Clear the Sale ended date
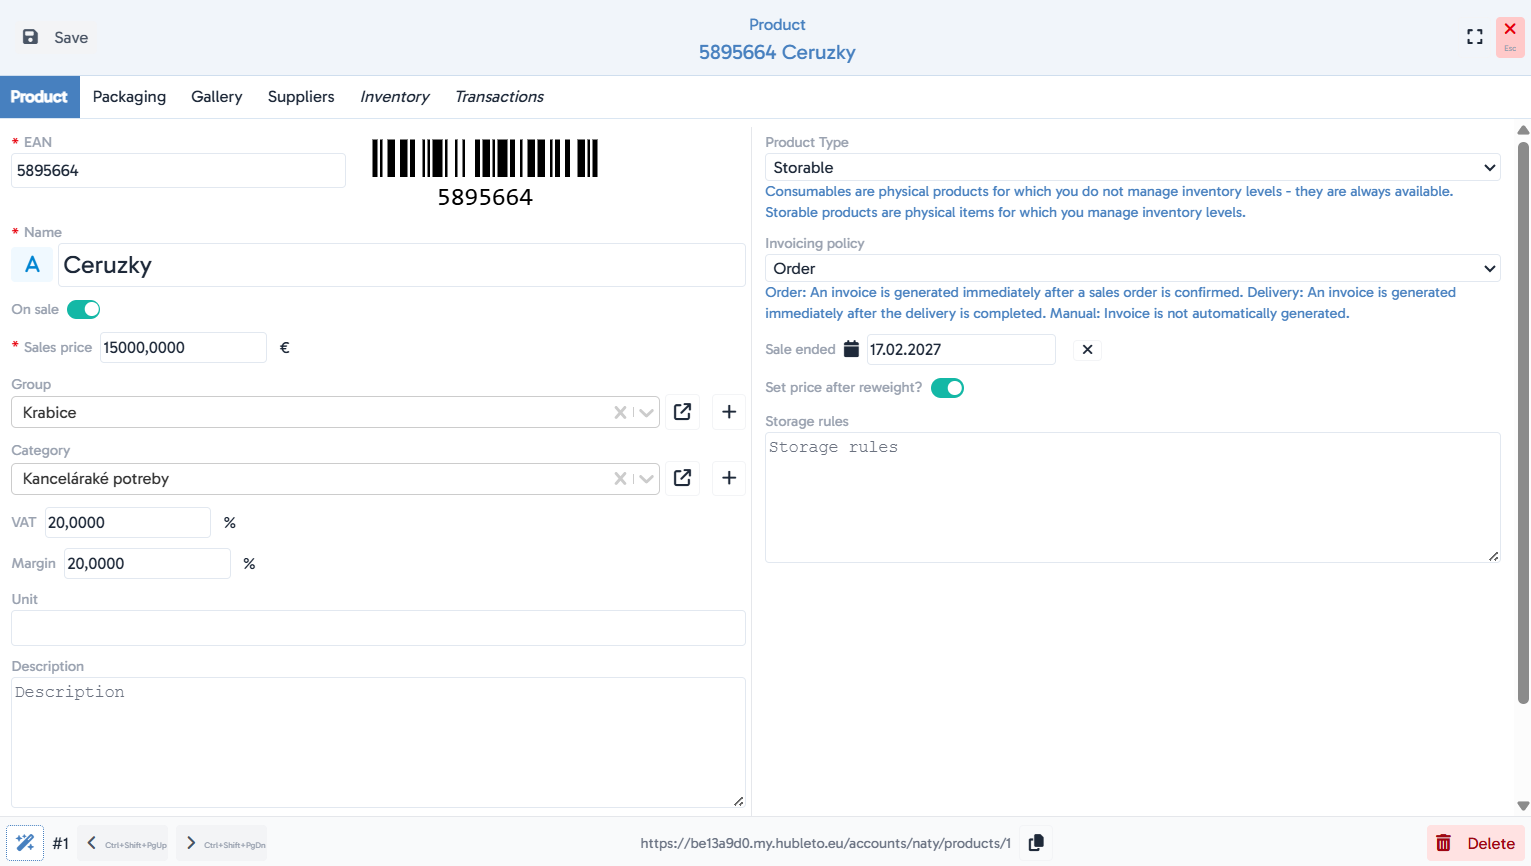Viewport: 1531px width, 866px height. click(1087, 350)
